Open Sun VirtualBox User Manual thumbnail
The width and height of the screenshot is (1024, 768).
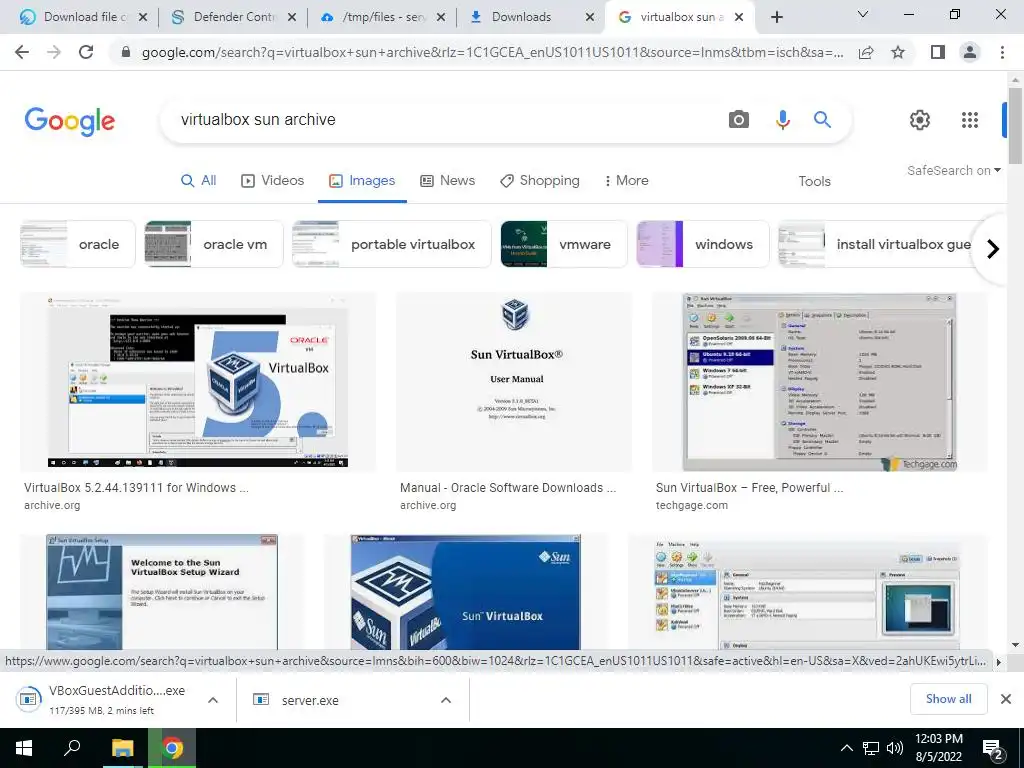514,381
